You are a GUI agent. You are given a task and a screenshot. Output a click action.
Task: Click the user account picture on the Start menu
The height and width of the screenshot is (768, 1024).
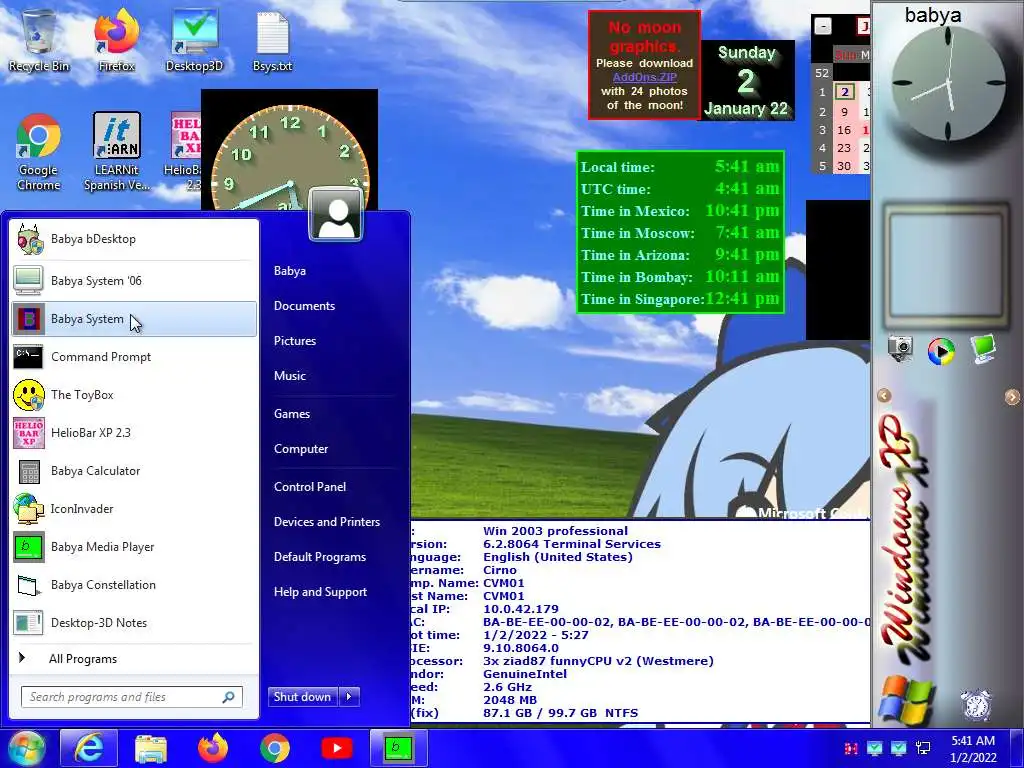336,214
